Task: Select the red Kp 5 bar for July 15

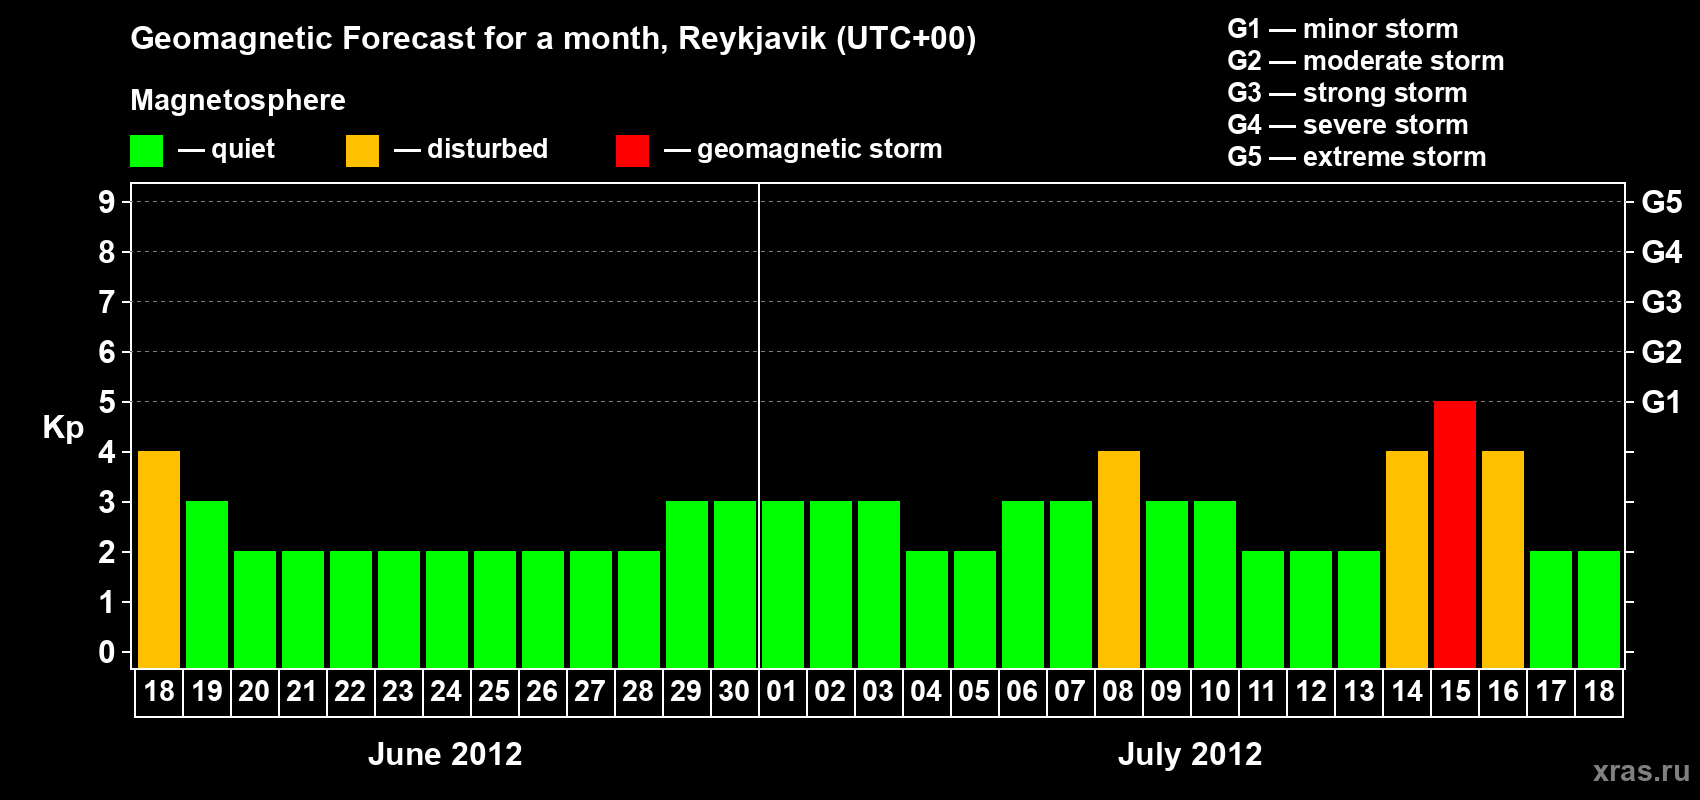Action: pyautogui.click(x=1455, y=535)
